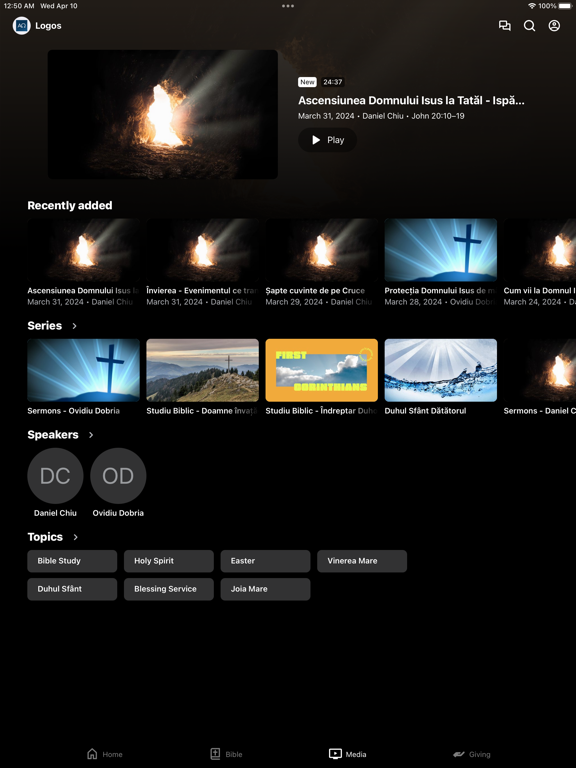Tap the Logos app name text

[48, 26]
